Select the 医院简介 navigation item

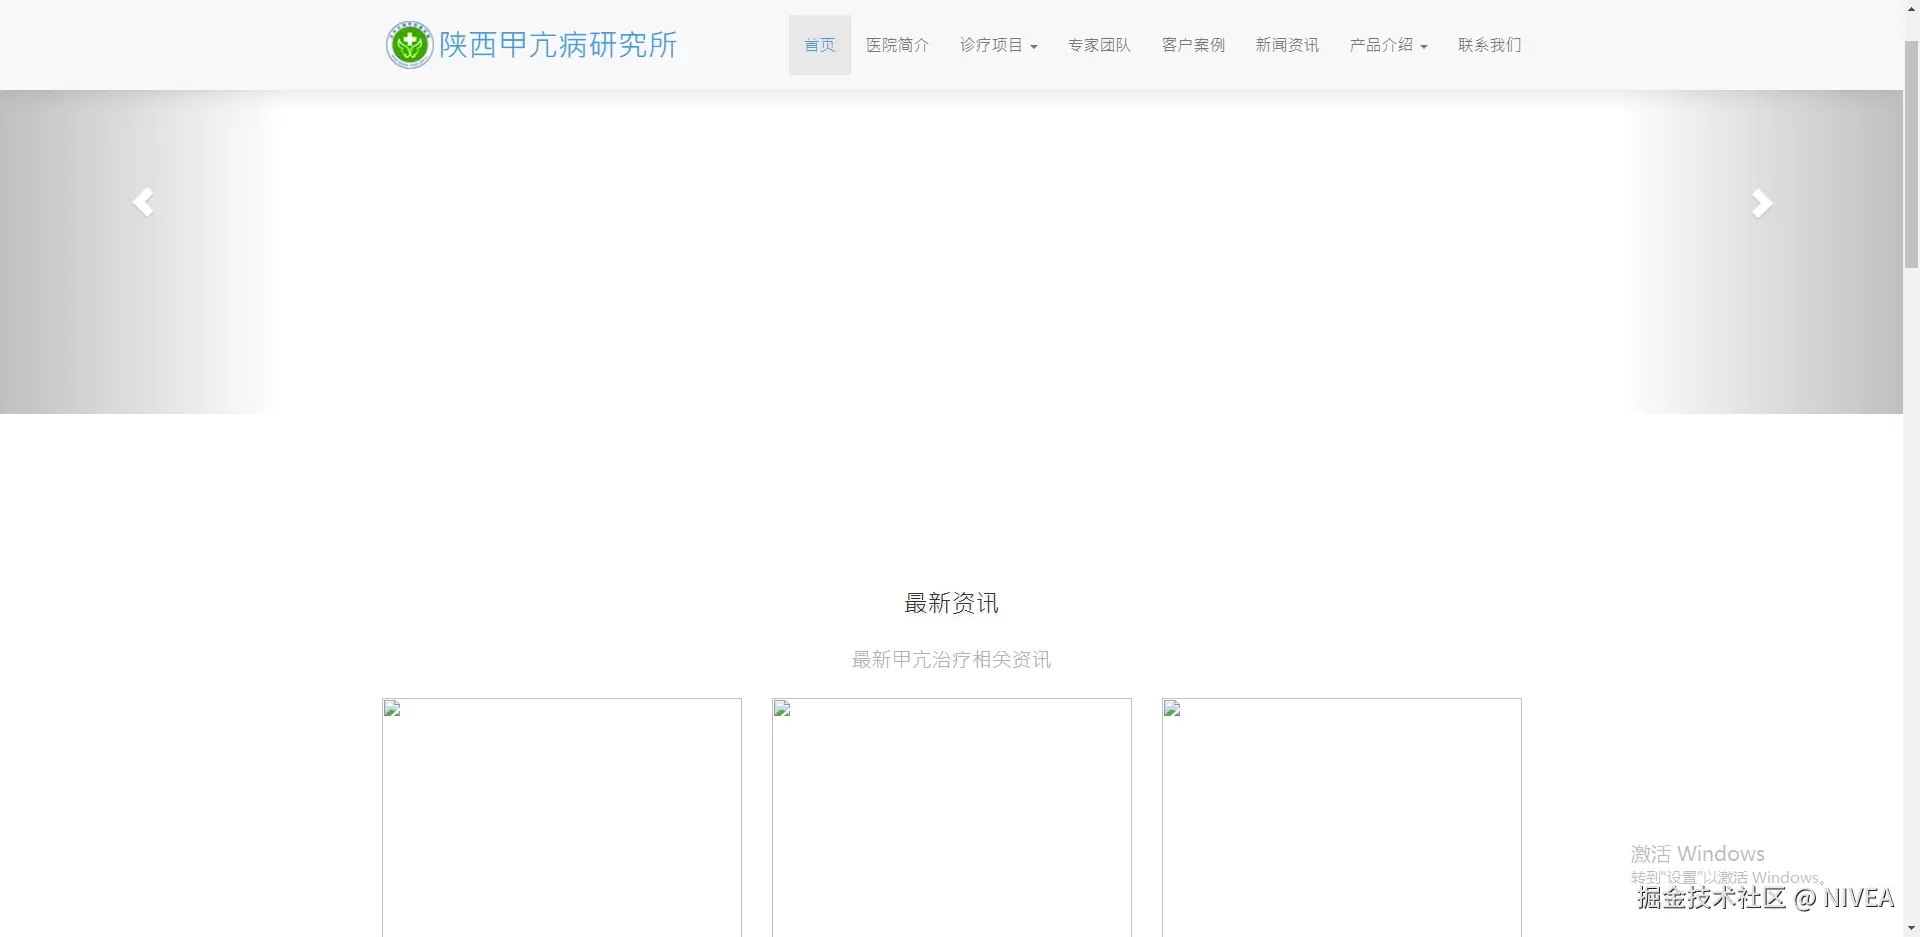coord(895,44)
